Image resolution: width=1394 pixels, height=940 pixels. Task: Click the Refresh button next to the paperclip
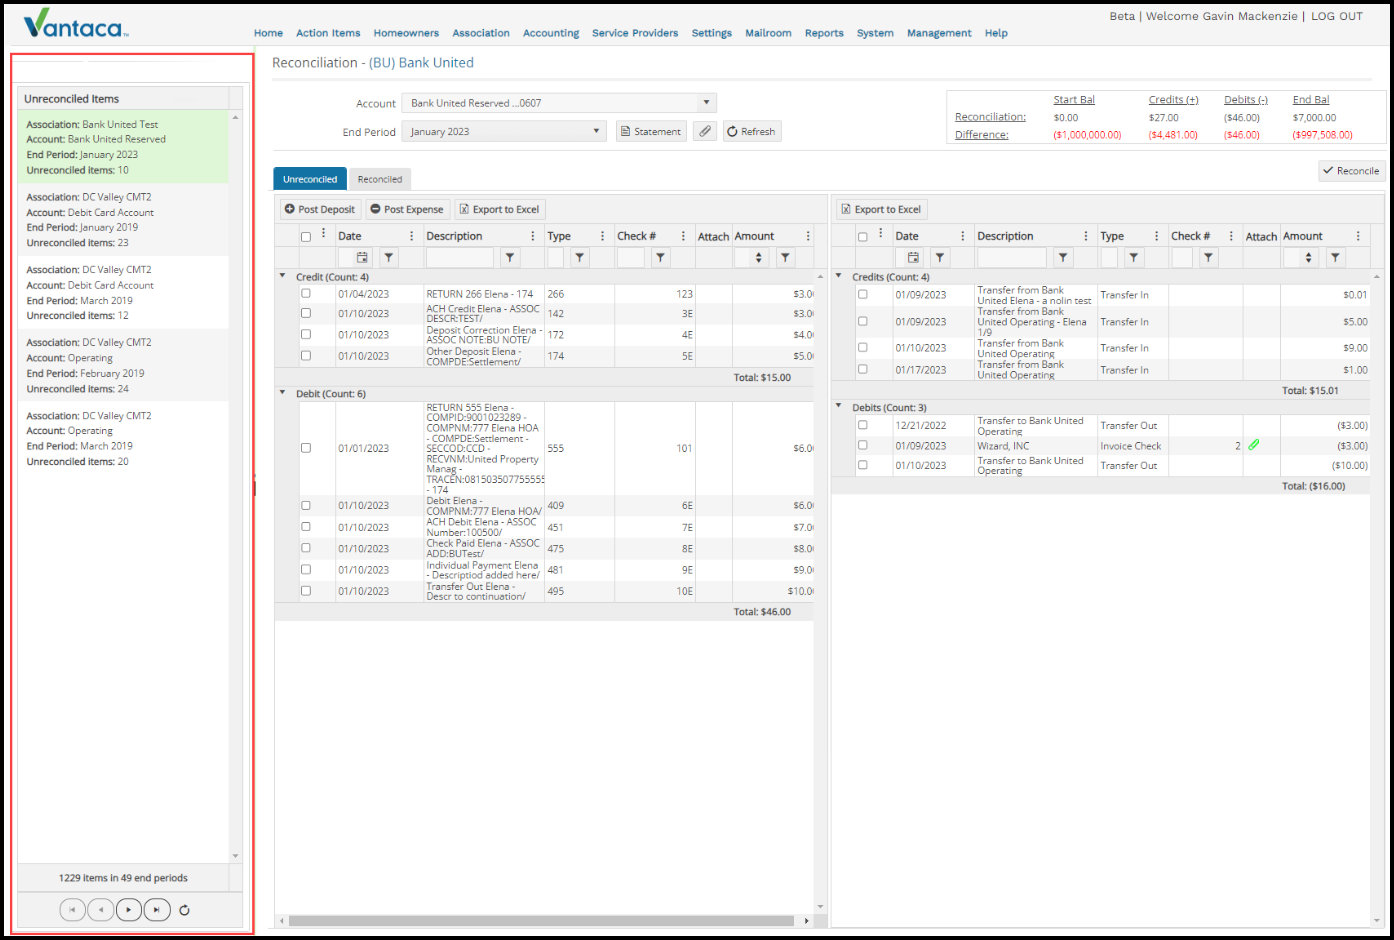751,131
